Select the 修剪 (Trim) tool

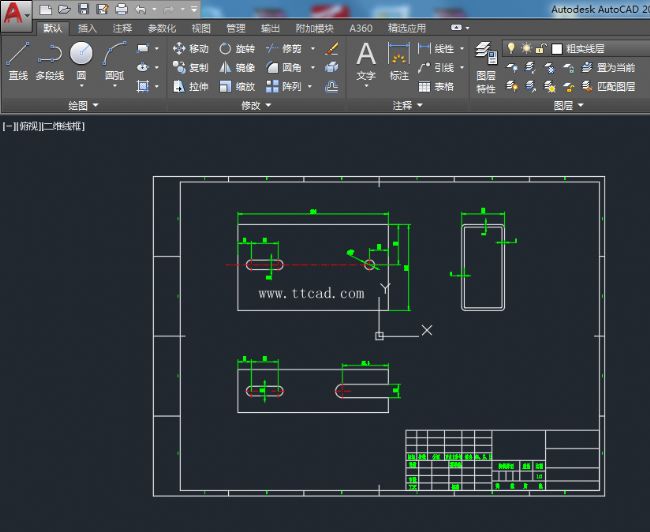pyautogui.click(x=284, y=49)
